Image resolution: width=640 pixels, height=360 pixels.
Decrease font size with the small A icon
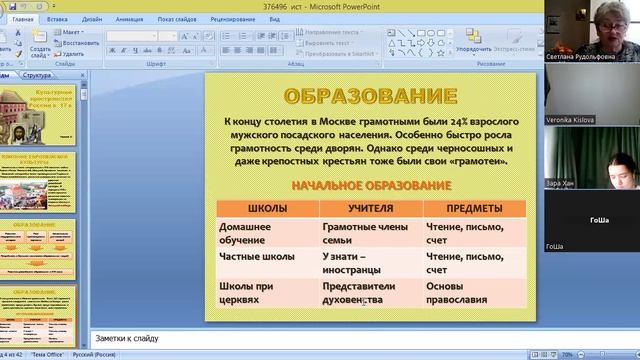click(x=196, y=37)
